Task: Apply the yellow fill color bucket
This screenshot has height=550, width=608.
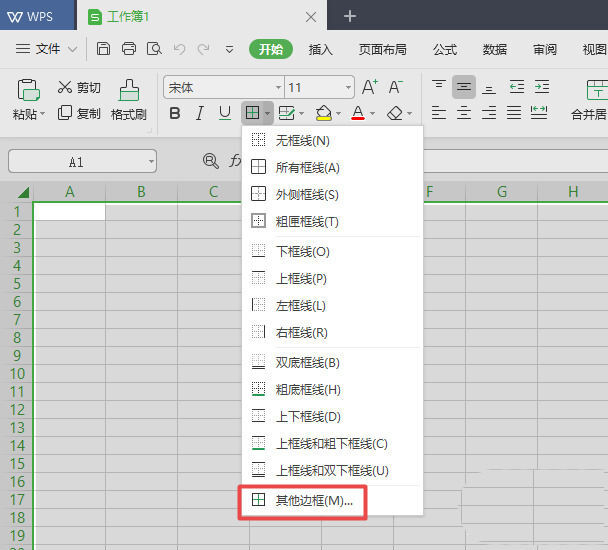Action: pos(324,113)
